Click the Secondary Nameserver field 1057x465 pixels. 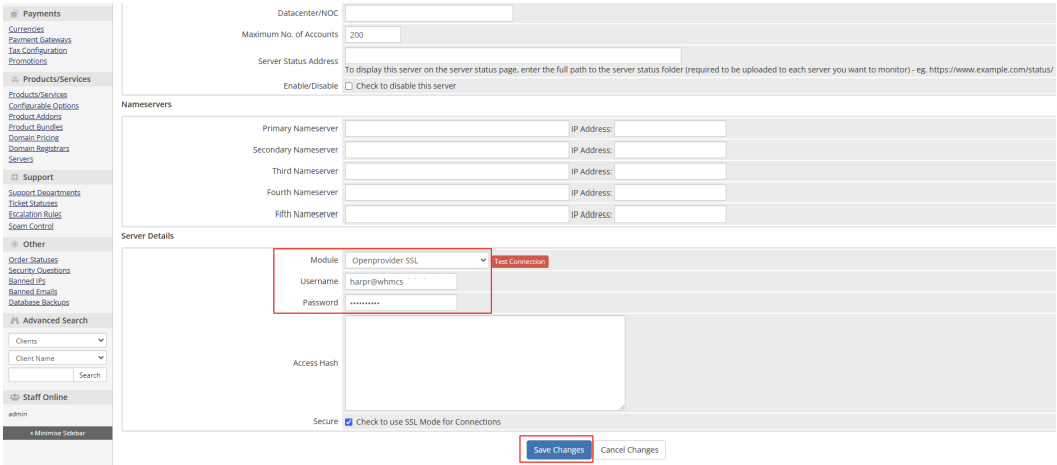click(457, 150)
